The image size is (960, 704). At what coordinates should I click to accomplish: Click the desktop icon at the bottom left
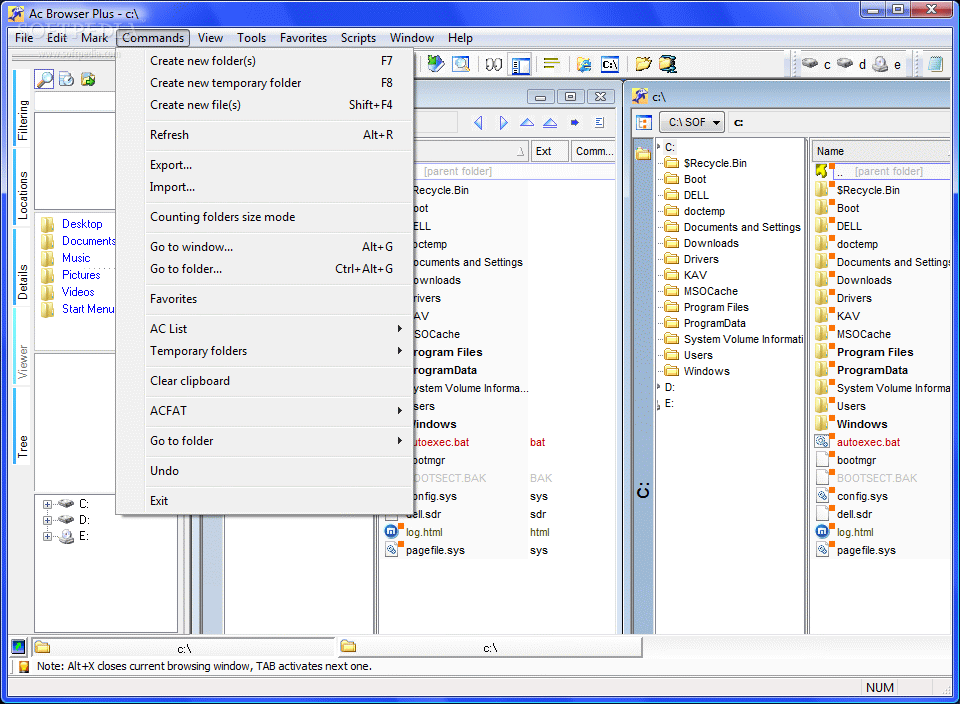[x=18, y=646]
